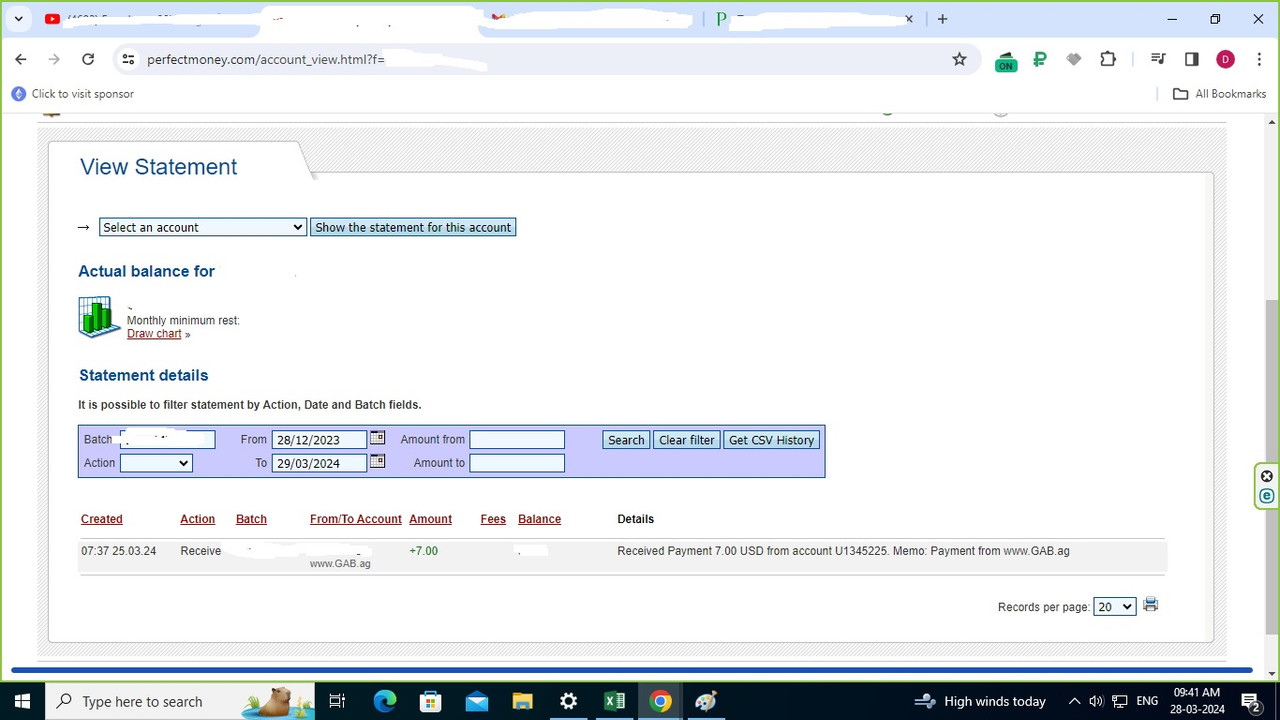This screenshot has width=1280, height=720.
Task: Open the Windows Start menu
Action: [x=22, y=701]
